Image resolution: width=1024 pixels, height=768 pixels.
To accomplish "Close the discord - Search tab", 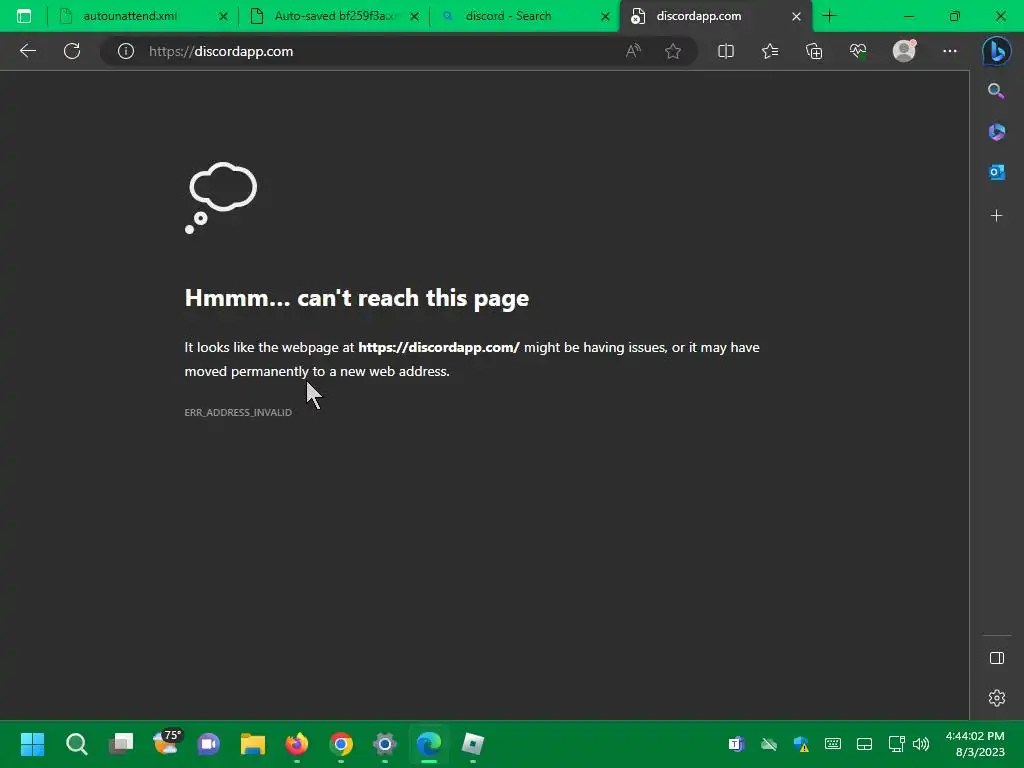I will coord(605,16).
